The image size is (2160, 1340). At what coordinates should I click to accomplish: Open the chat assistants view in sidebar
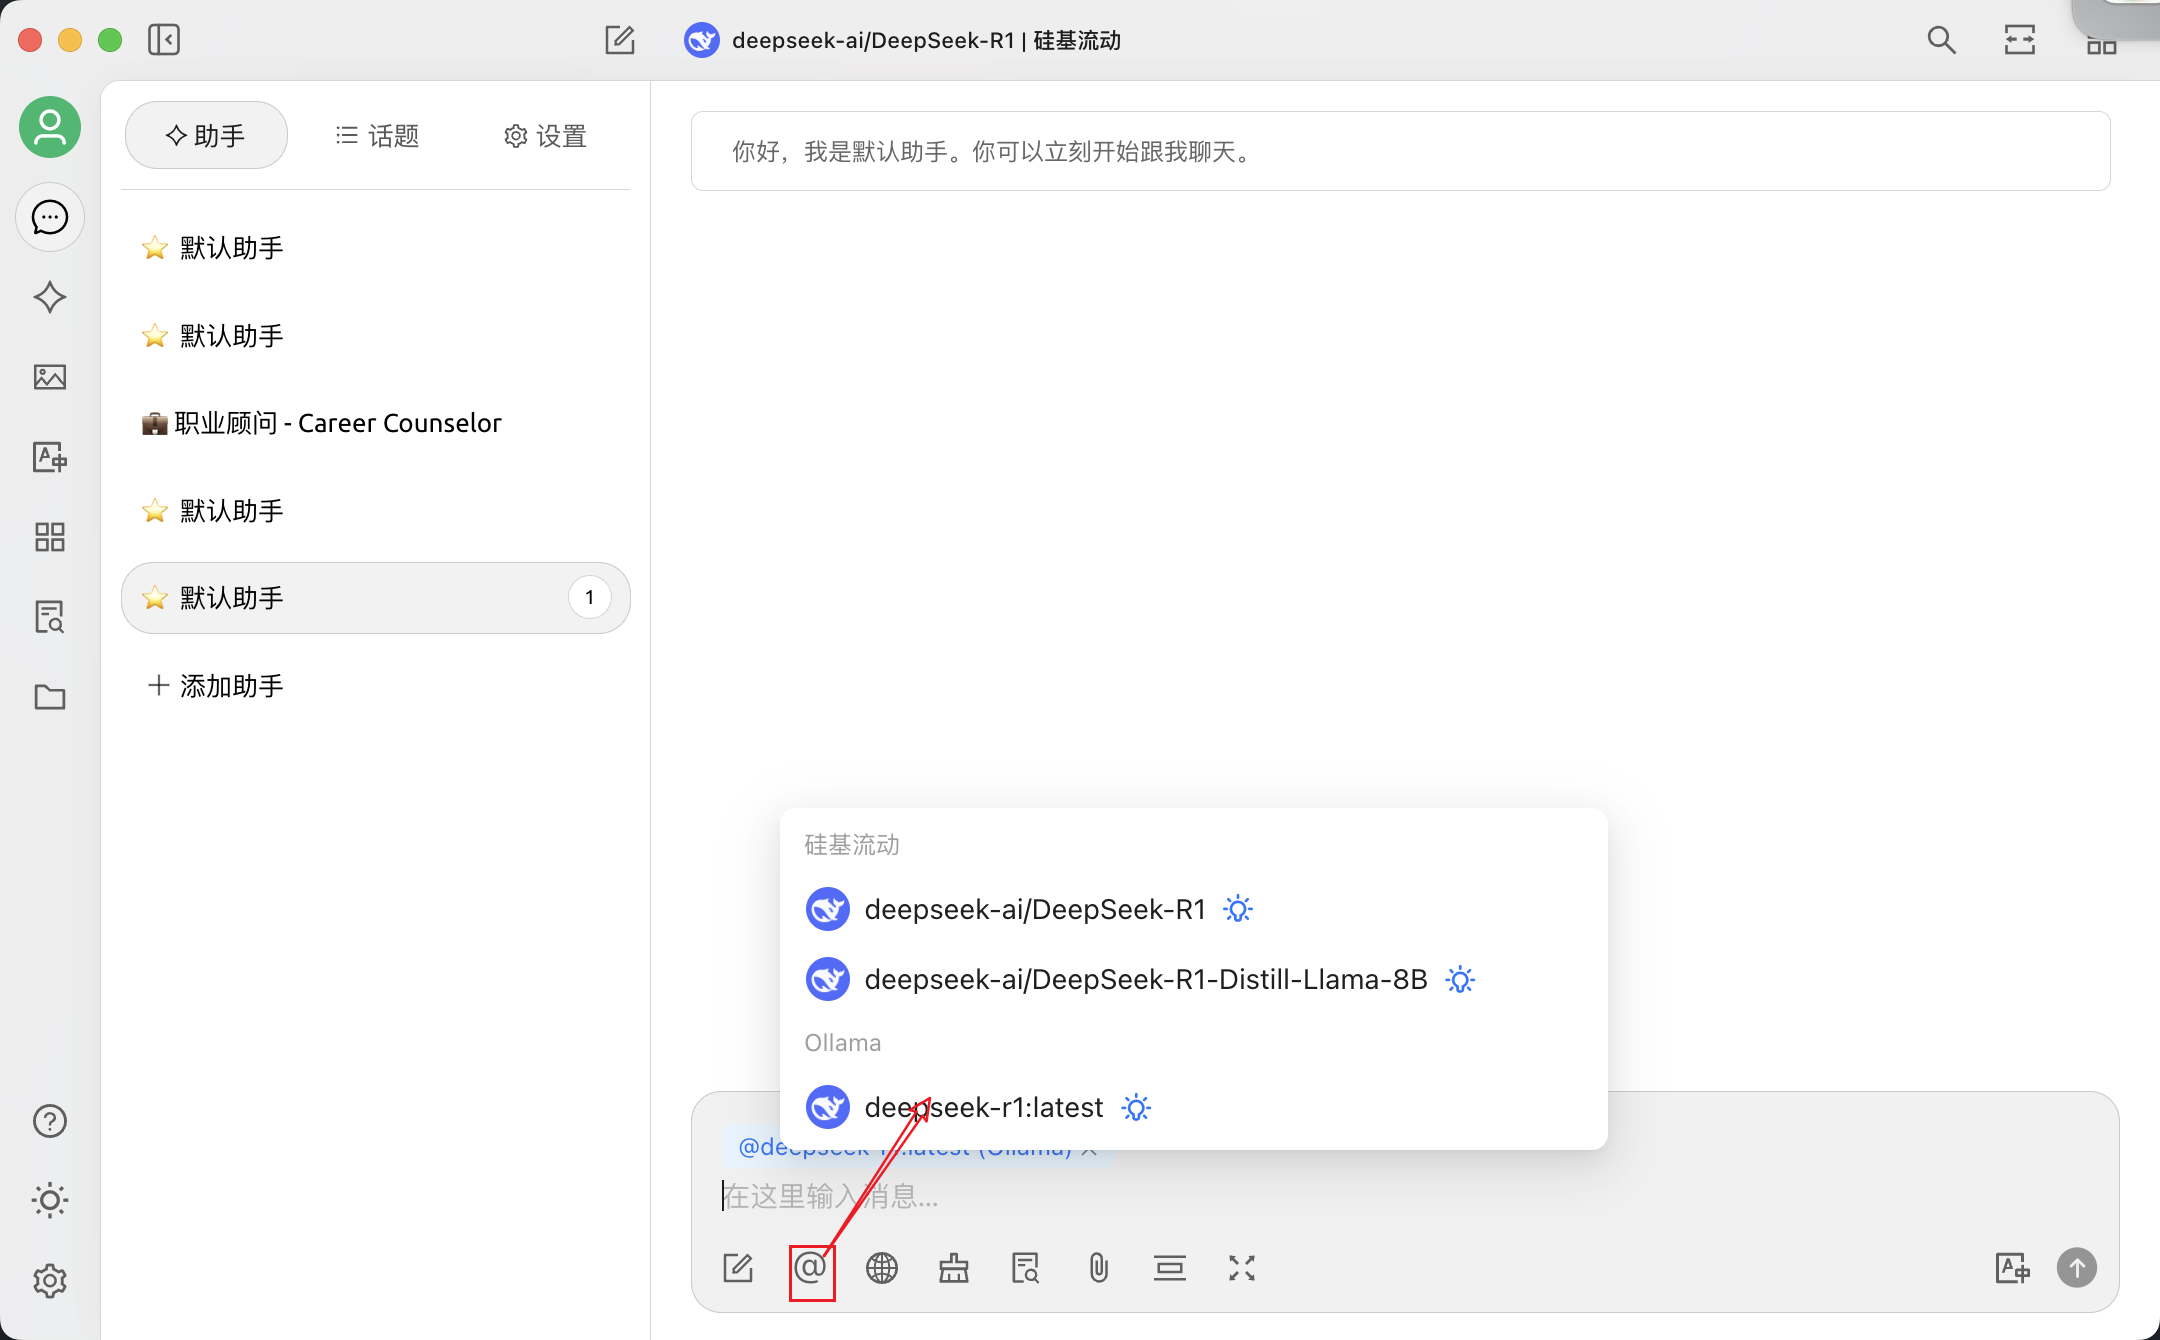click(x=50, y=217)
